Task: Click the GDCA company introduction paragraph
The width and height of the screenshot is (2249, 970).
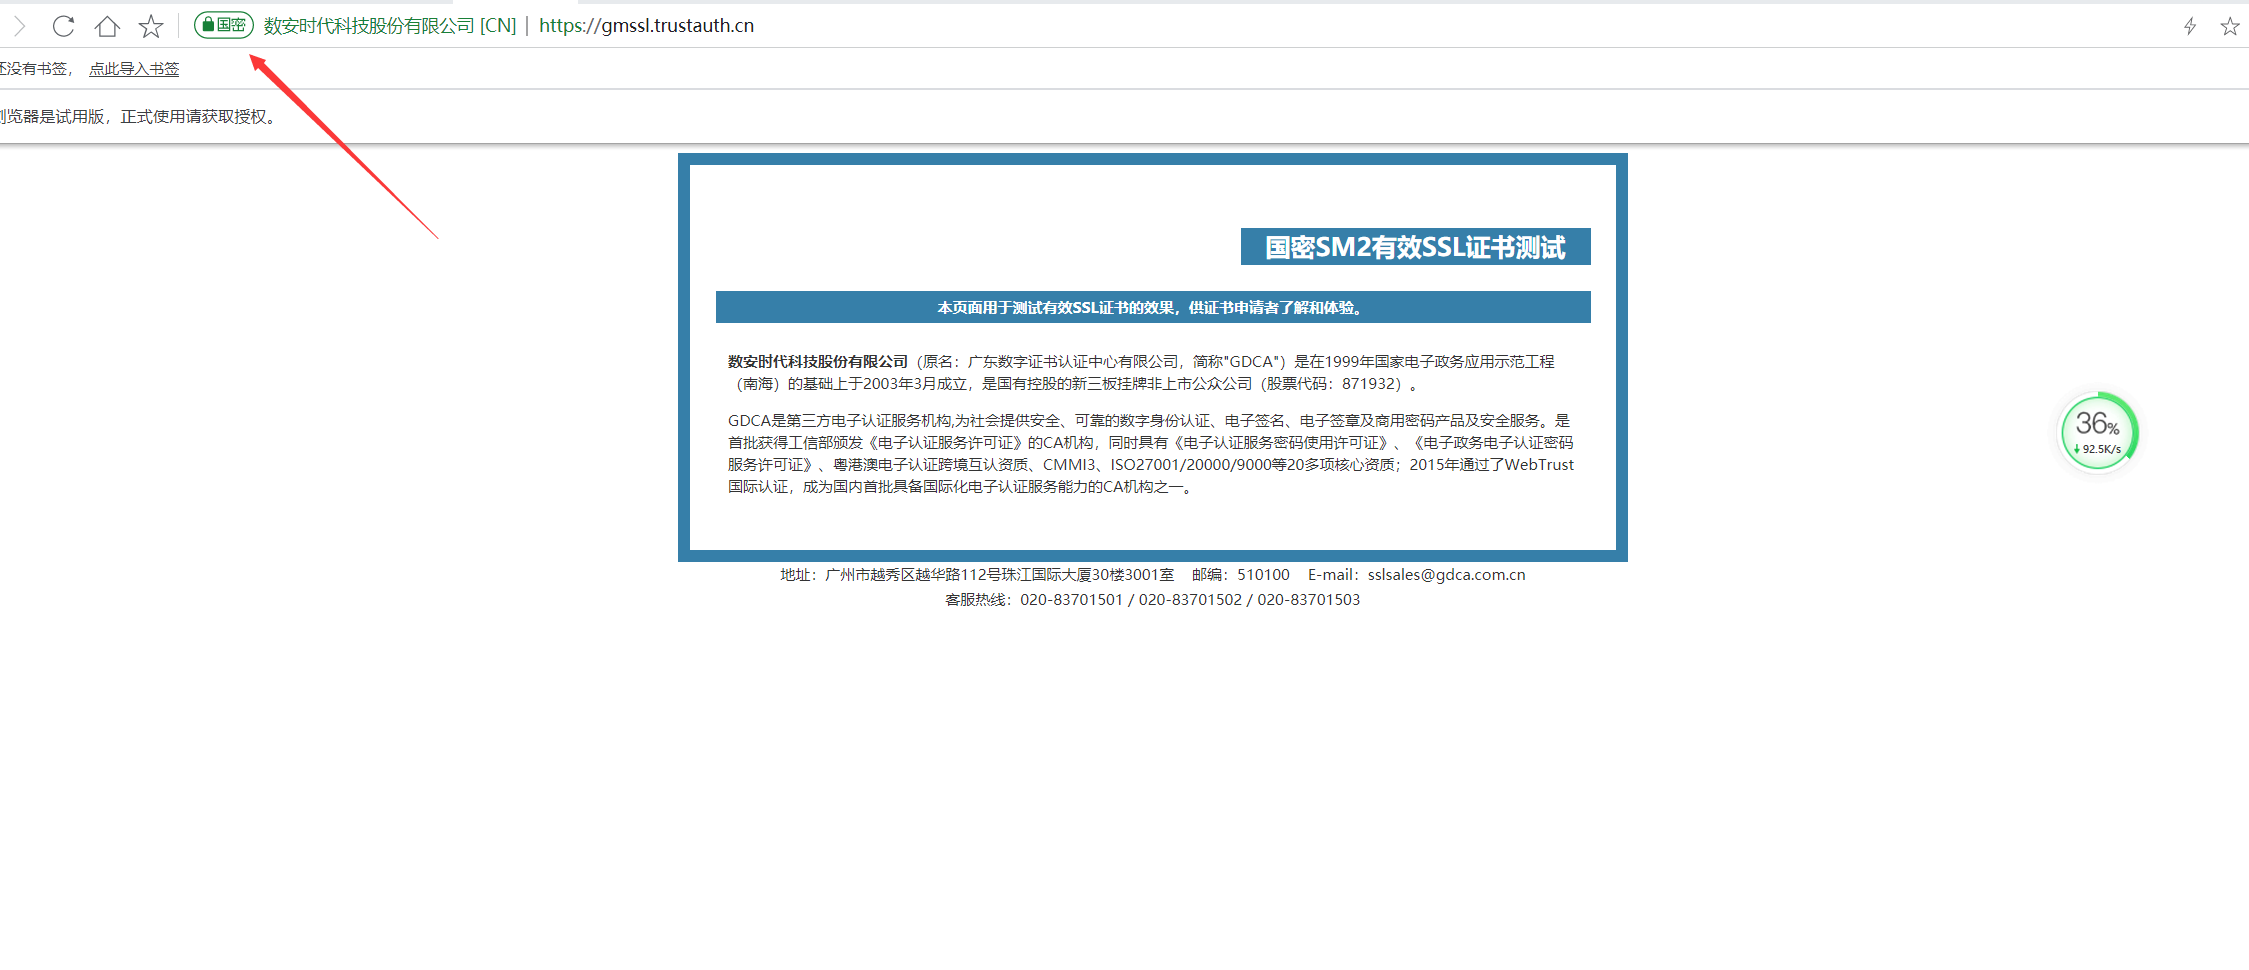Action: 1150,453
